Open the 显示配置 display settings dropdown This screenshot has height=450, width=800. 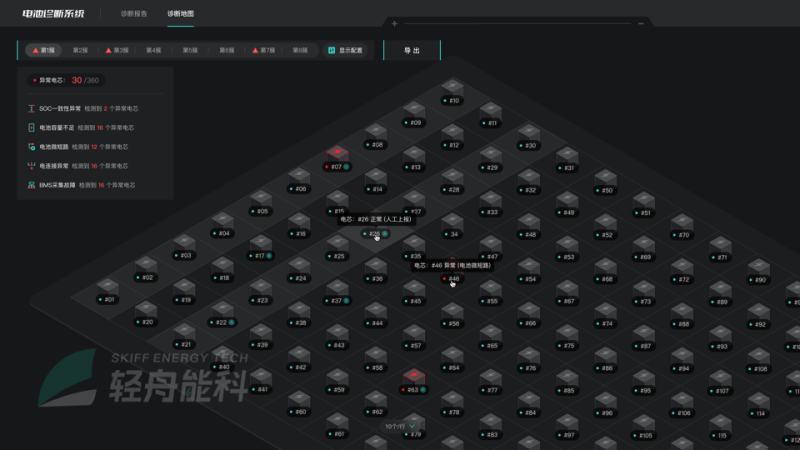(x=346, y=50)
